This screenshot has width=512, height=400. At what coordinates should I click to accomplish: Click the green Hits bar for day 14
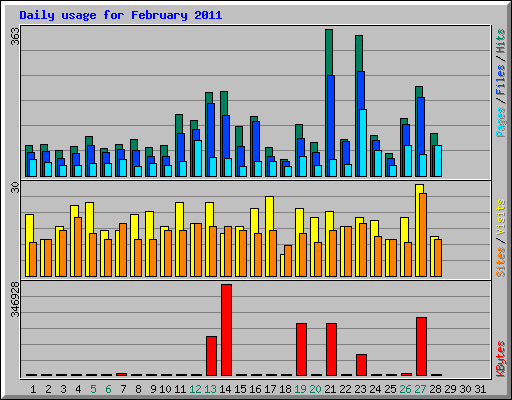pos(224,103)
